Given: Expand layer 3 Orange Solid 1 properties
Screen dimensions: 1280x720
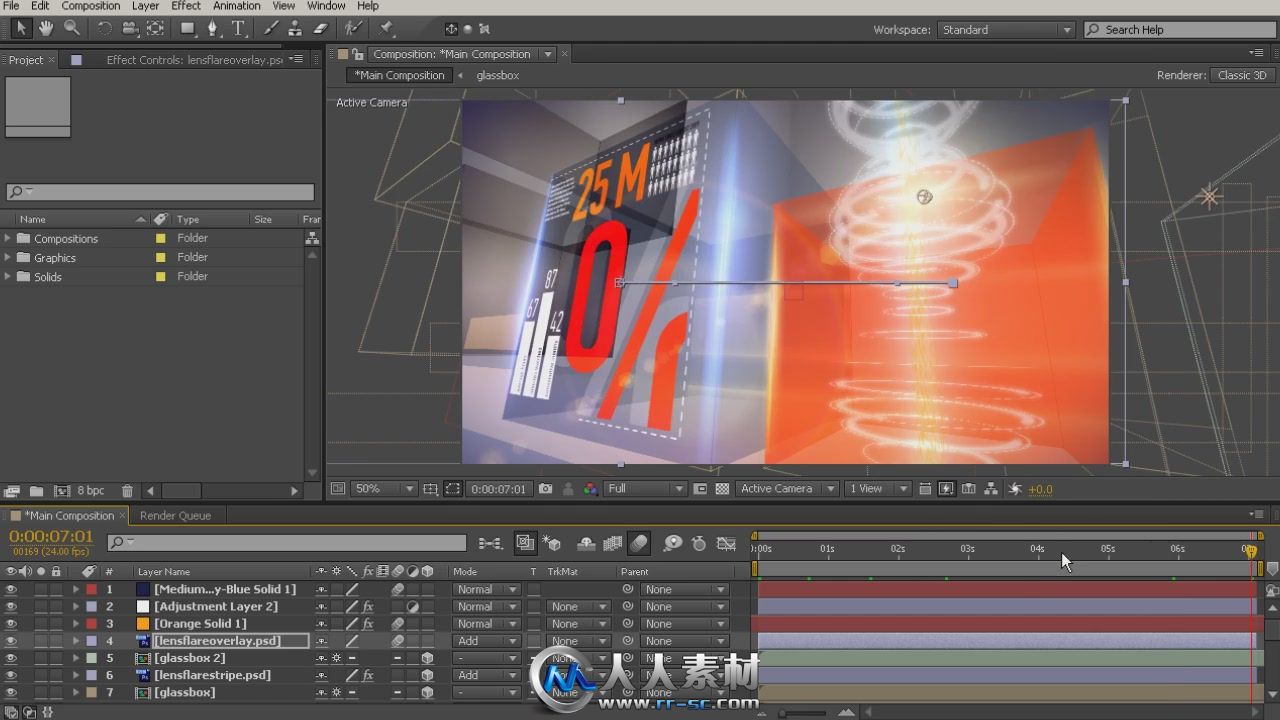Looking at the screenshot, I should coord(75,624).
